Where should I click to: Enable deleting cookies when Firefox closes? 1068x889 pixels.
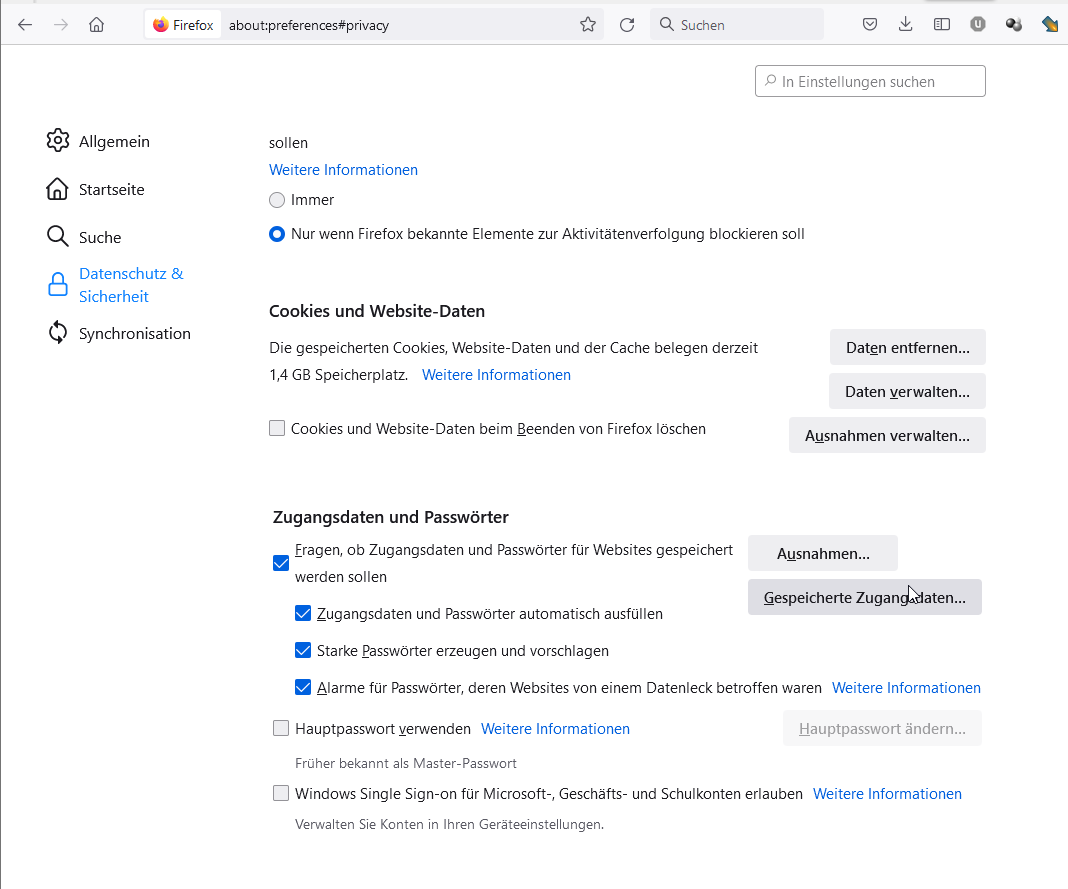277,429
